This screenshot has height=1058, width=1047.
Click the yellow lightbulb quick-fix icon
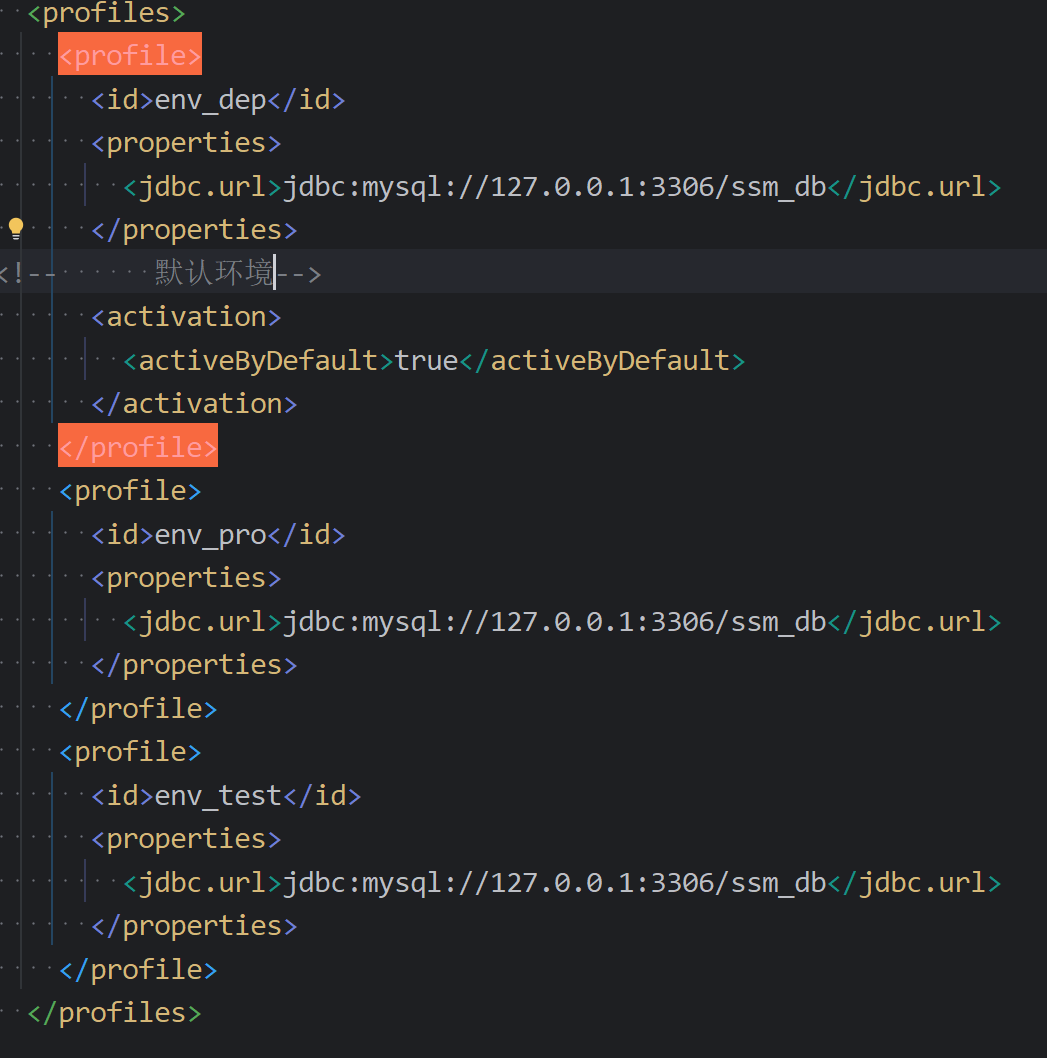click(16, 229)
